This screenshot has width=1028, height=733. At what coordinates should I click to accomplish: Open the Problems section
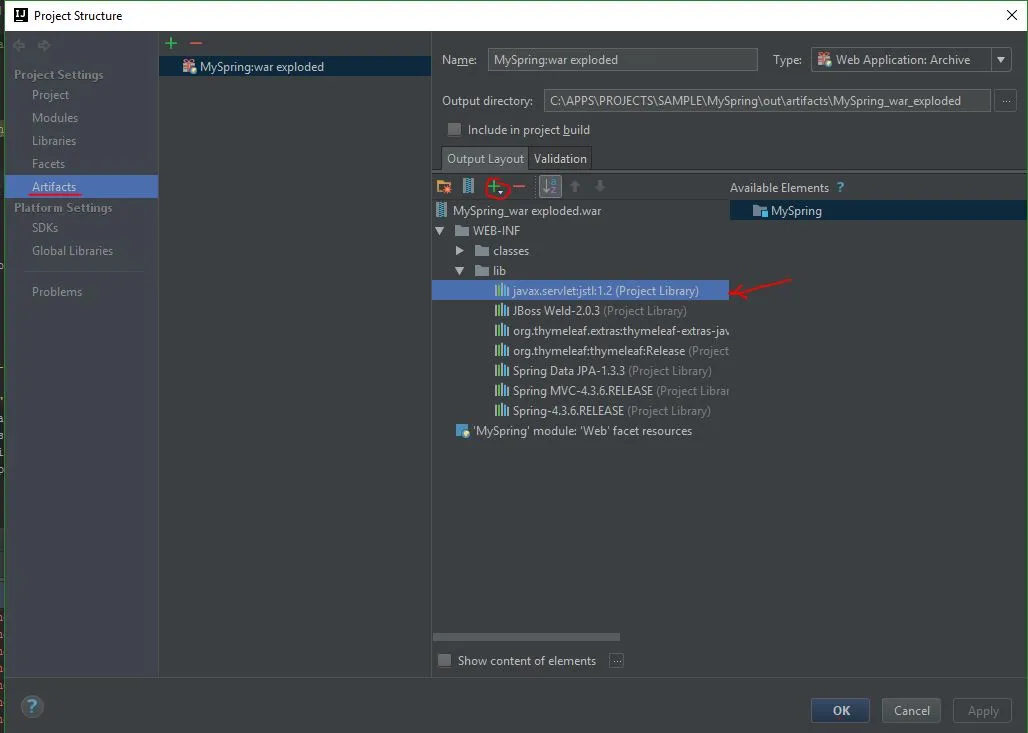[57, 292]
